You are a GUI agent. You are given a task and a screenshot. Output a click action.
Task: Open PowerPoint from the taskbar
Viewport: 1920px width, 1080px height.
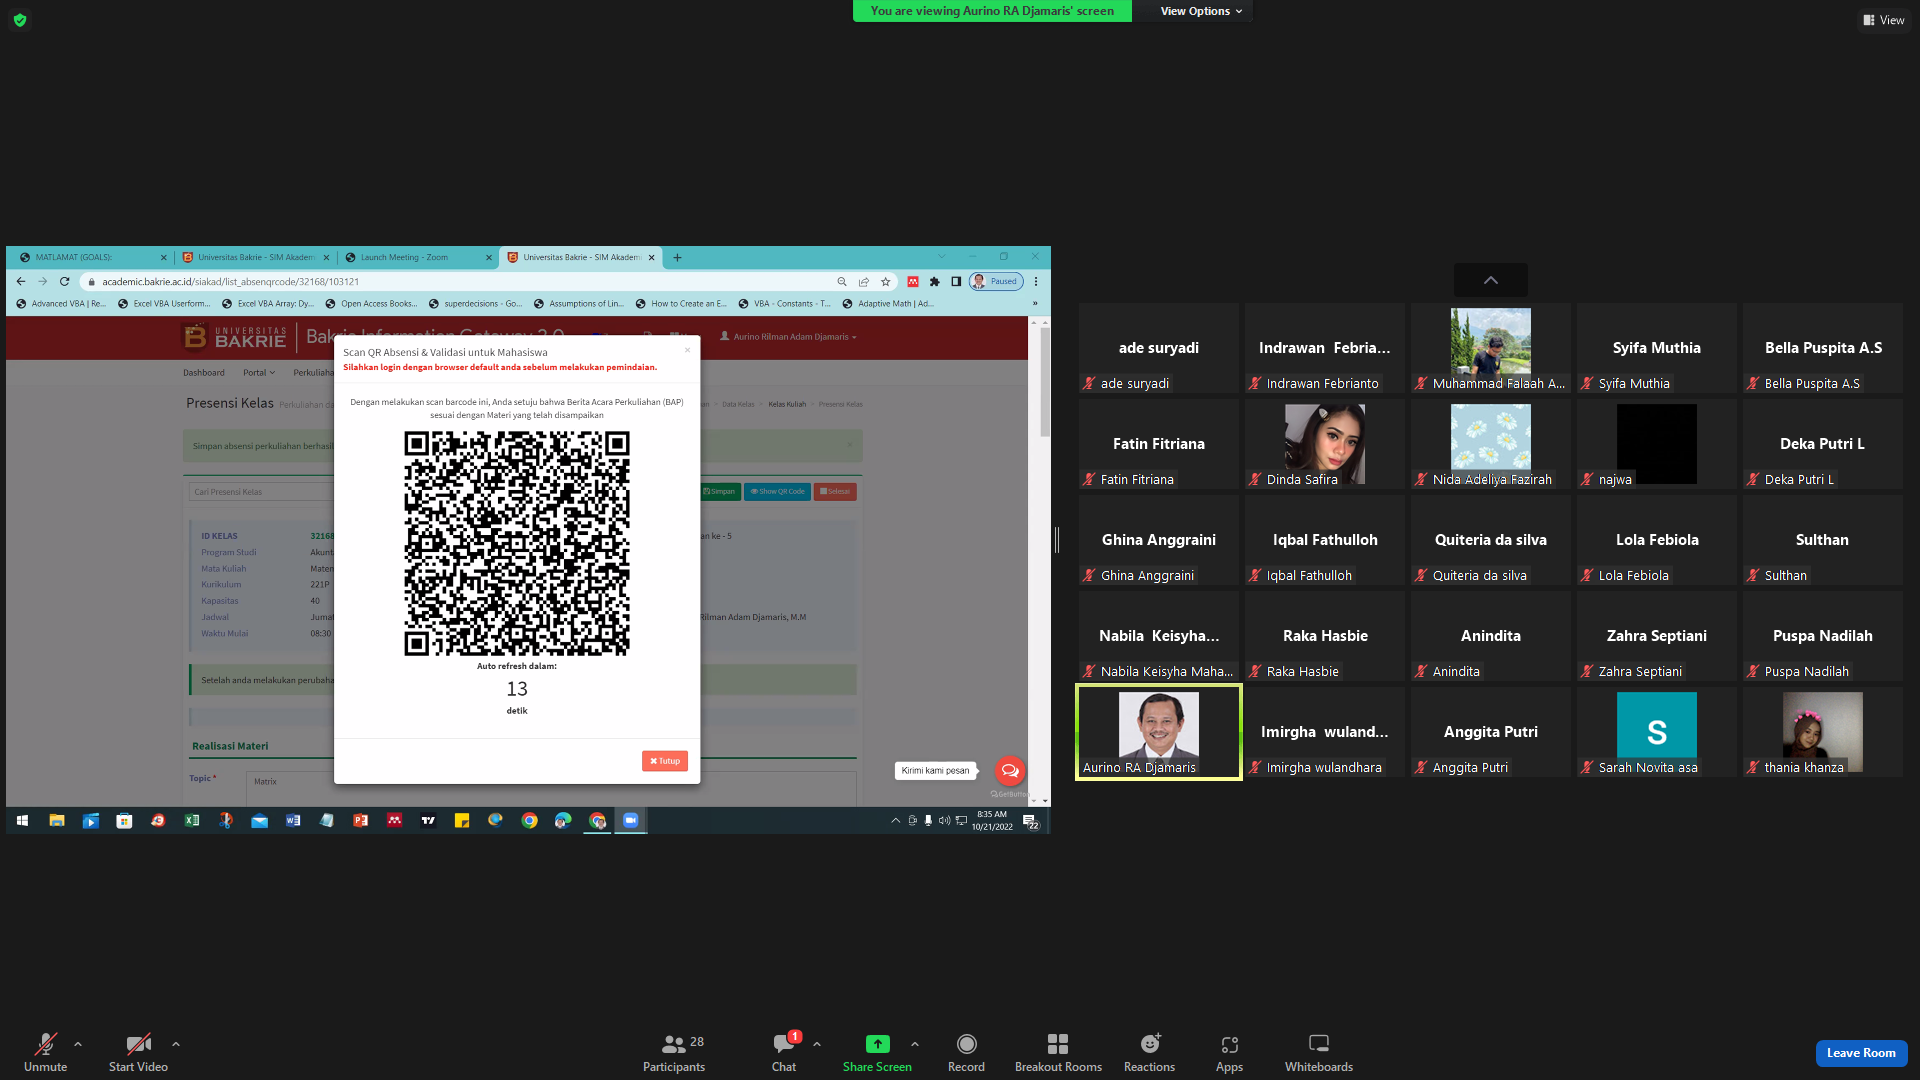[x=360, y=821]
